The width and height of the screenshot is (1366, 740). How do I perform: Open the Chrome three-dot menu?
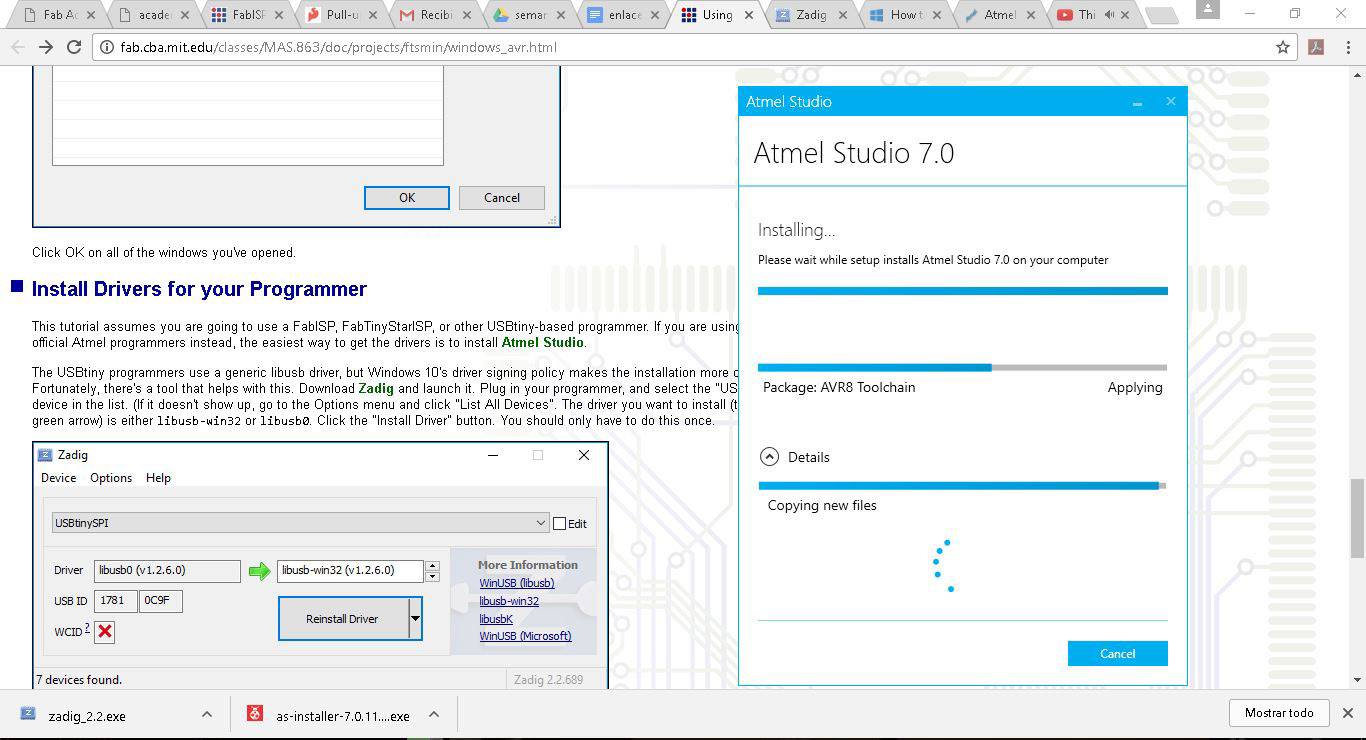(1347, 47)
